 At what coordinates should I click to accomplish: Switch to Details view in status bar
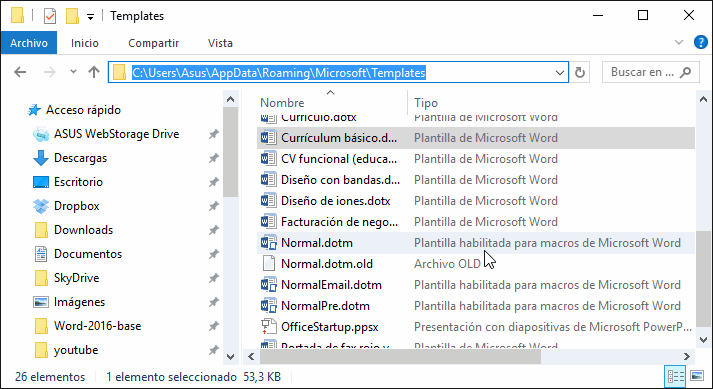pos(676,376)
